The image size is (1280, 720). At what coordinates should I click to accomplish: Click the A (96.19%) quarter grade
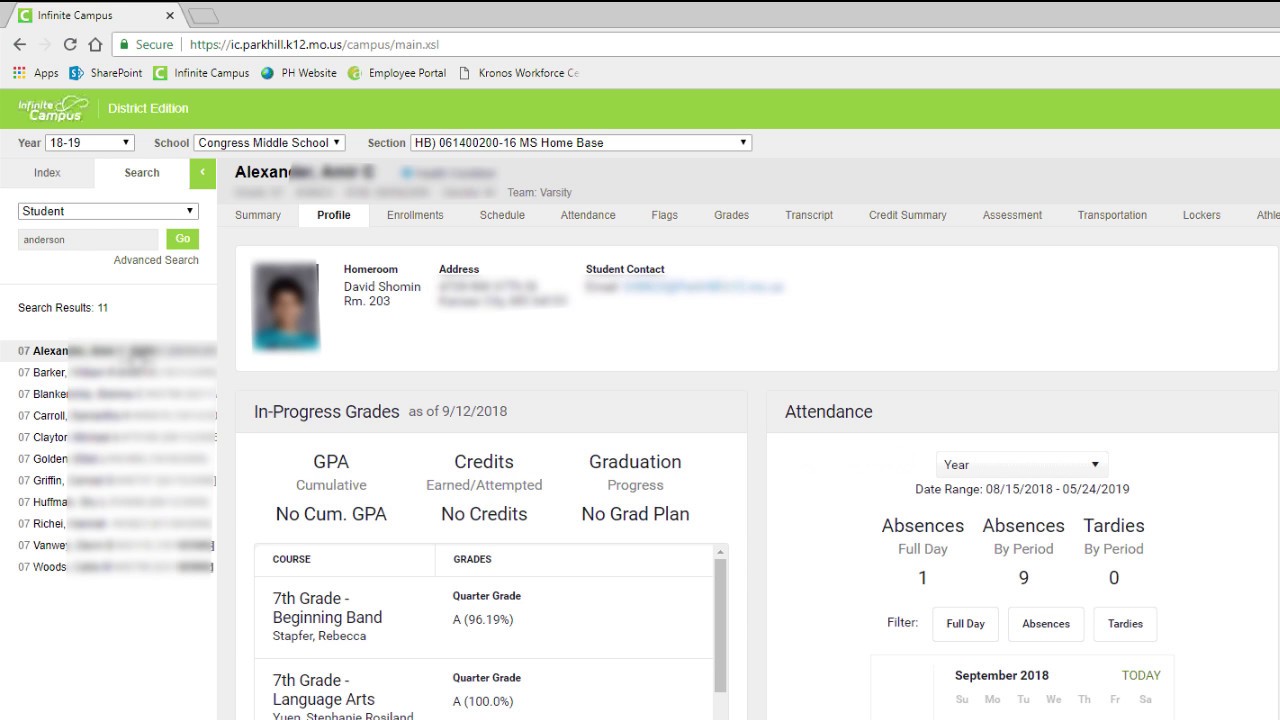(483, 620)
